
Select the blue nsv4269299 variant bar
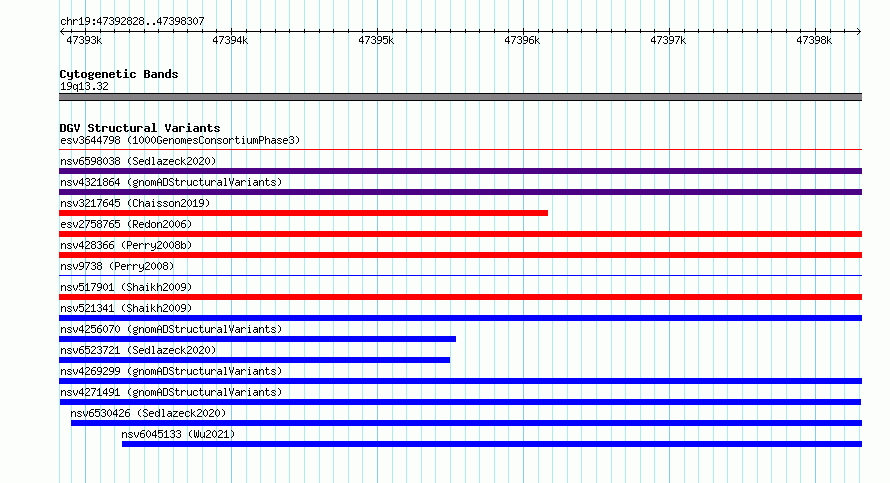[460, 381]
